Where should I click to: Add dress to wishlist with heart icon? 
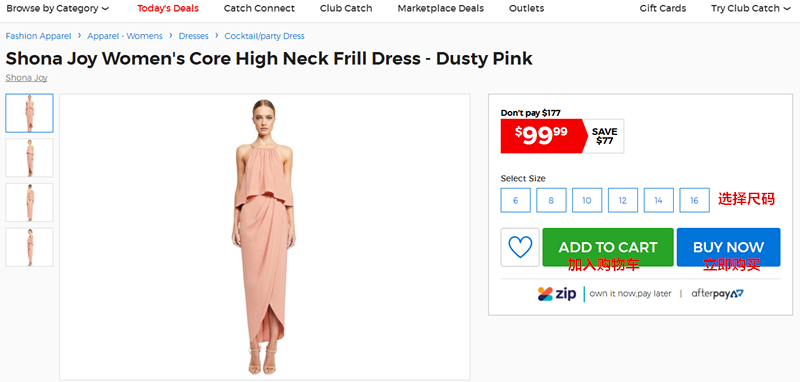(520, 247)
